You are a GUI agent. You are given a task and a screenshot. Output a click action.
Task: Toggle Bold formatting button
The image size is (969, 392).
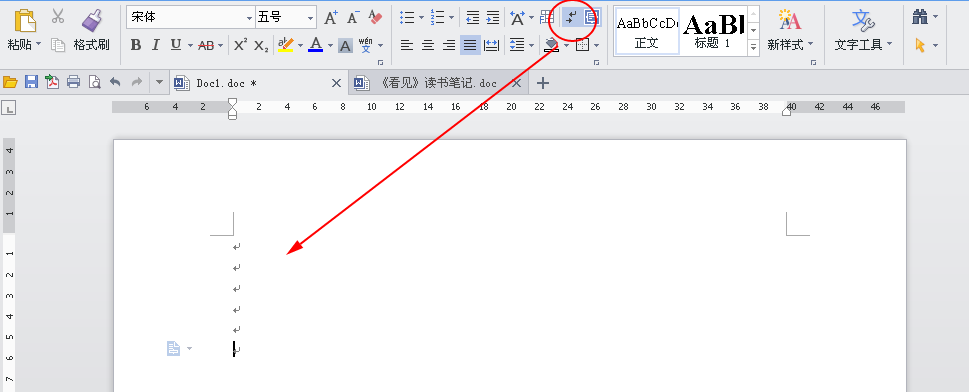pyautogui.click(x=136, y=45)
